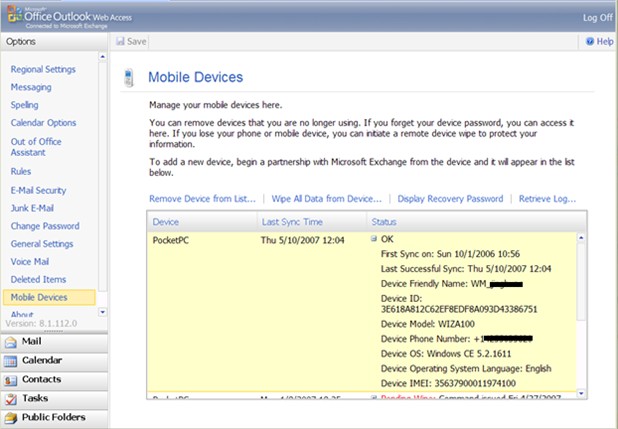Click the Office Outlook logo icon

coord(15,14)
